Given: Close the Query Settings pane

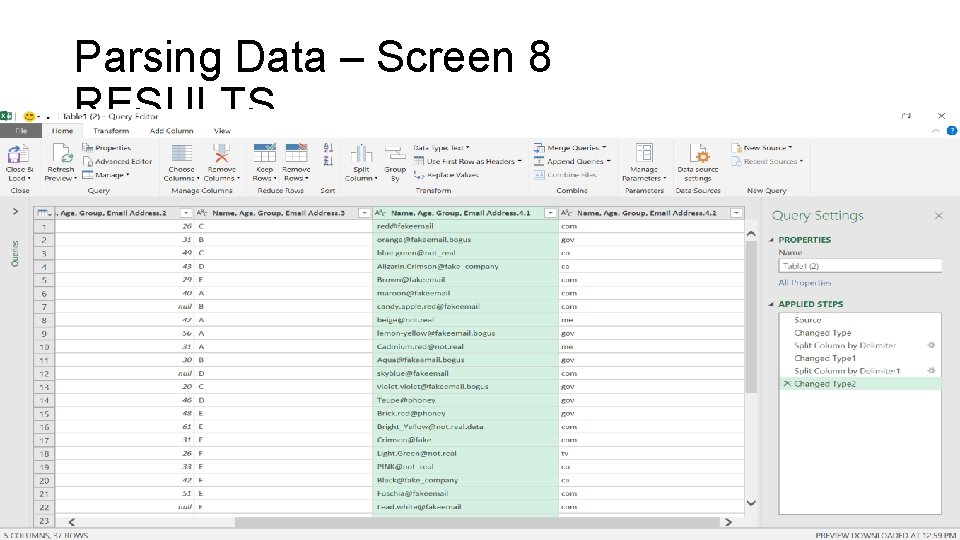Looking at the screenshot, I should click(x=939, y=216).
